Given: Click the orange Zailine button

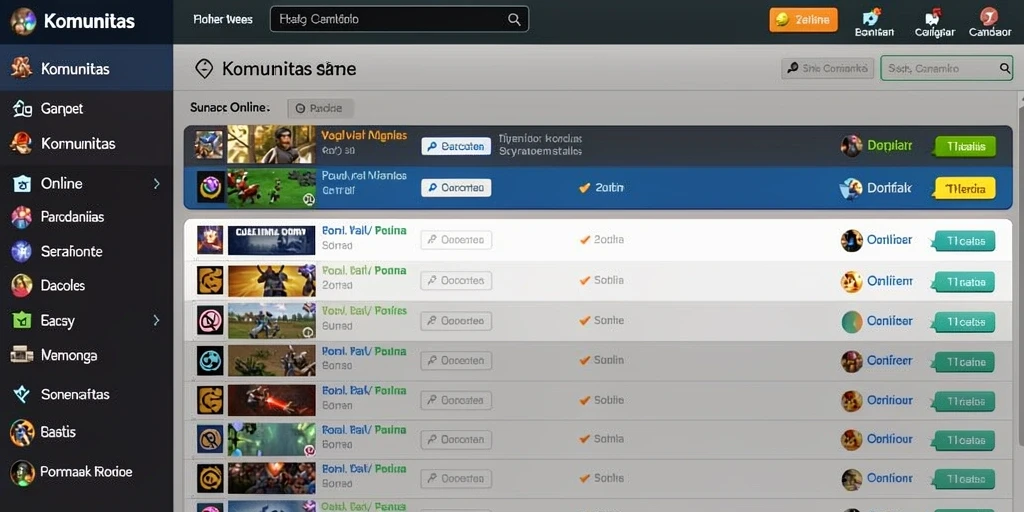Looking at the screenshot, I should point(803,20).
